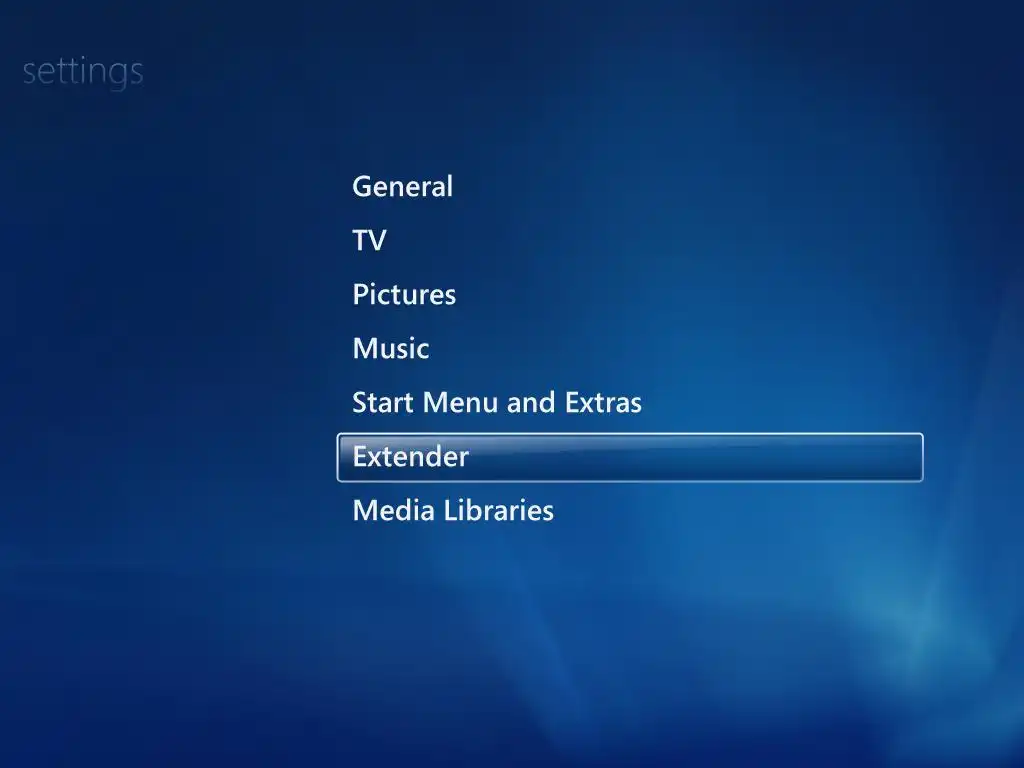
Task: Go to Pictures settings
Action: pos(404,295)
